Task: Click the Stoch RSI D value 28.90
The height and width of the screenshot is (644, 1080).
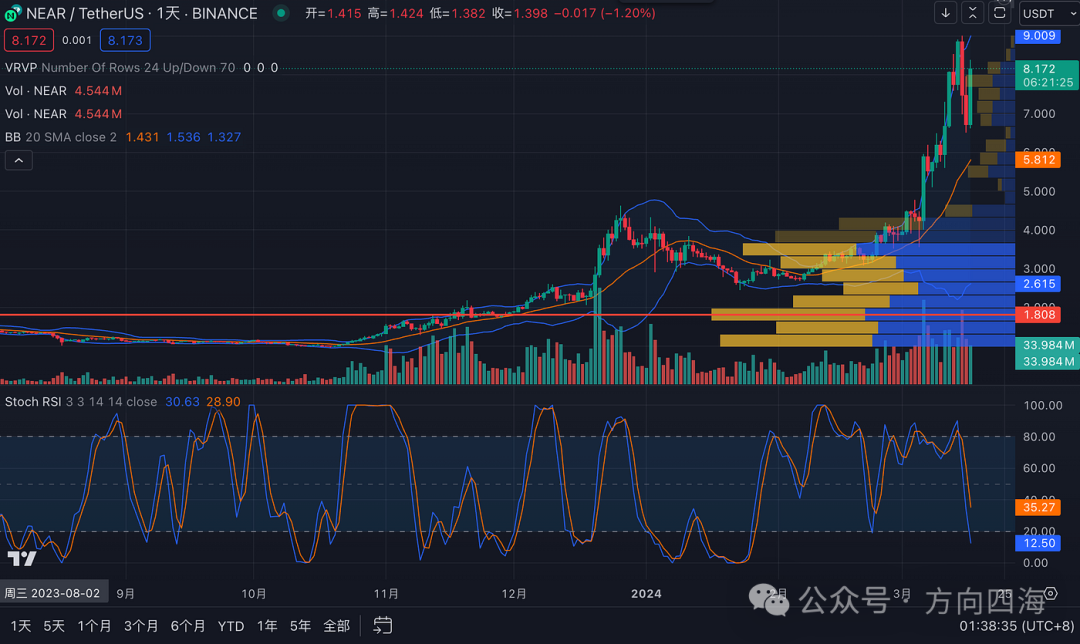Action: [223, 402]
